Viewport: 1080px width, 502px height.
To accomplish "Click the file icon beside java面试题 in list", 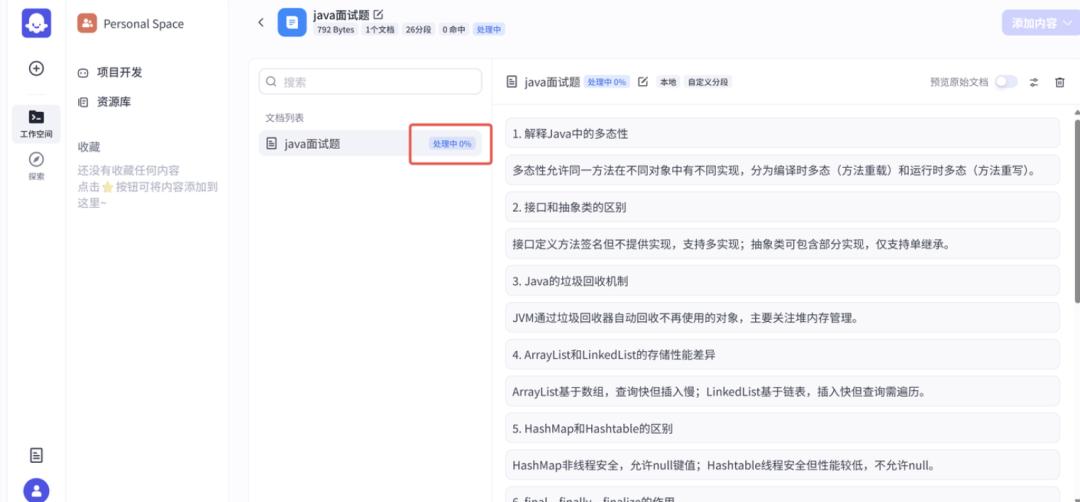I will (271, 144).
